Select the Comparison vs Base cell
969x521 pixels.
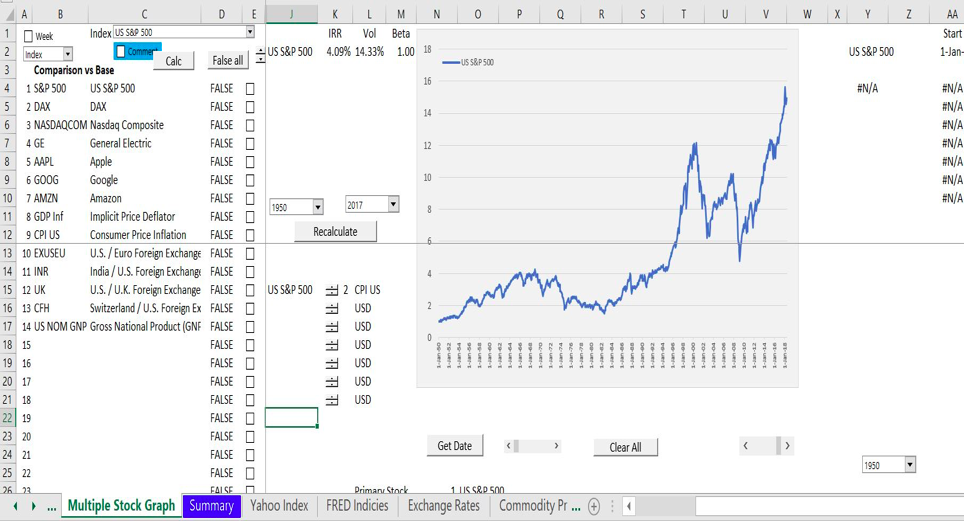pos(74,70)
